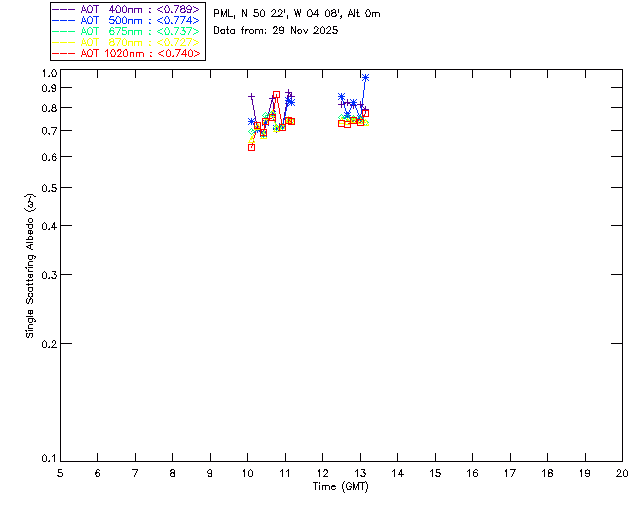
Task: Click the y-axis tick label 0.4
Action: tap(49, 226)
